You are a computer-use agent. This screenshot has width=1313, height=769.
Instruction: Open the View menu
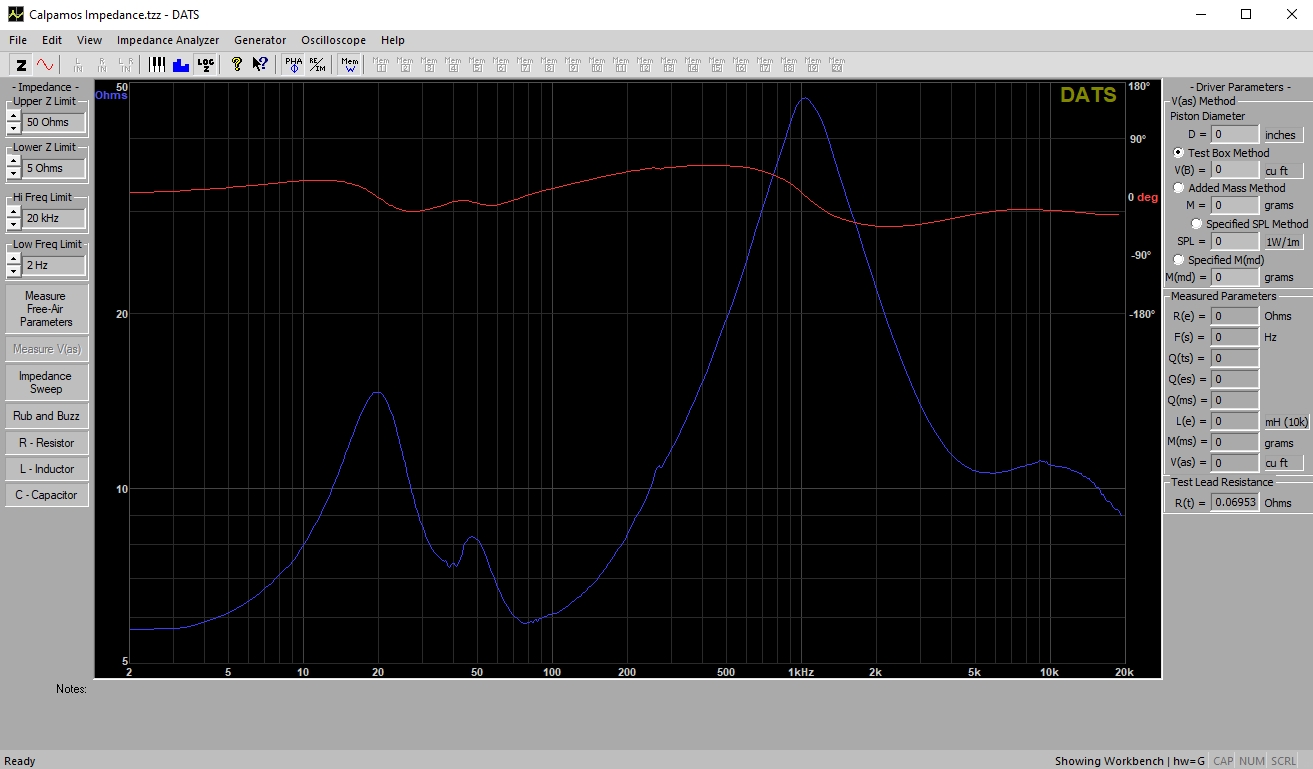[89, 40]
